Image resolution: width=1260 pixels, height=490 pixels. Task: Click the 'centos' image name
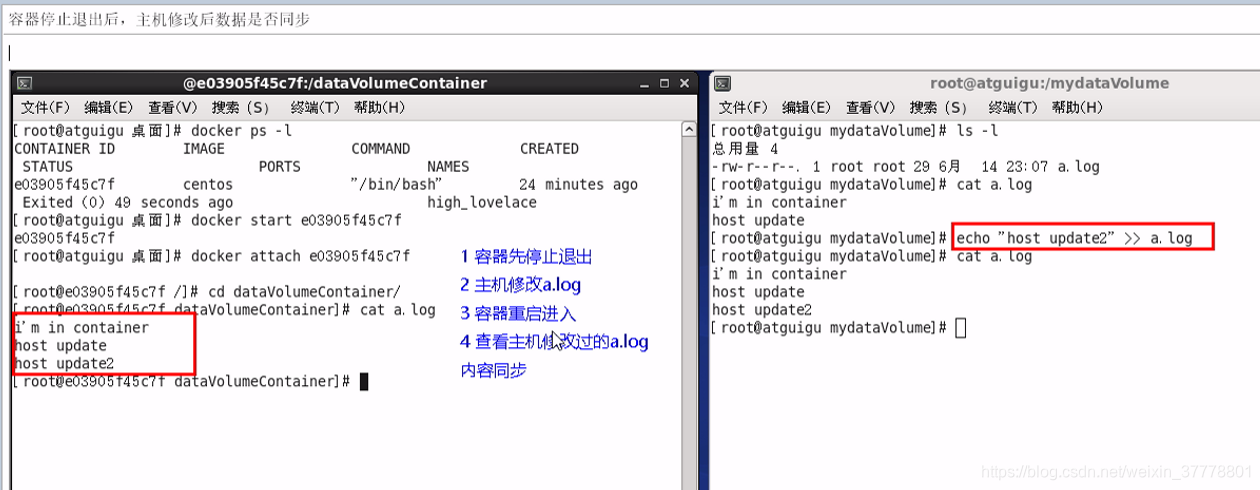[208, 185]
